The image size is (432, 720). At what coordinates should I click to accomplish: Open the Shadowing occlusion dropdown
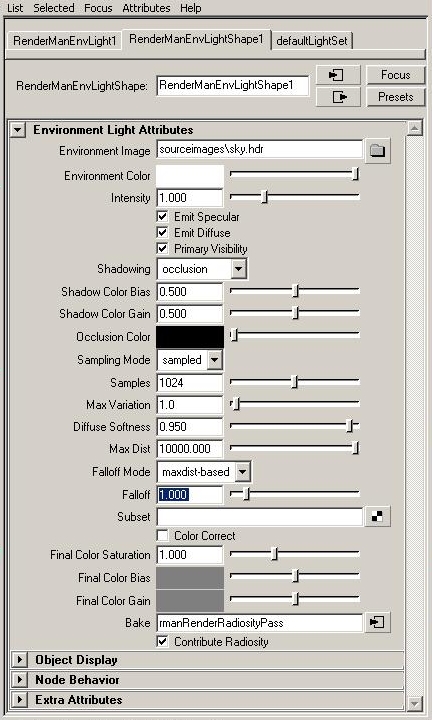[202, 269]
